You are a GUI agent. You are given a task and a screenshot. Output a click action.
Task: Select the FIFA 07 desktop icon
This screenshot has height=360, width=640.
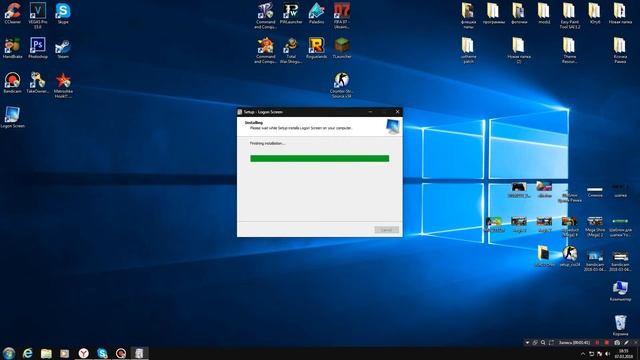click(x=342, y=16)
